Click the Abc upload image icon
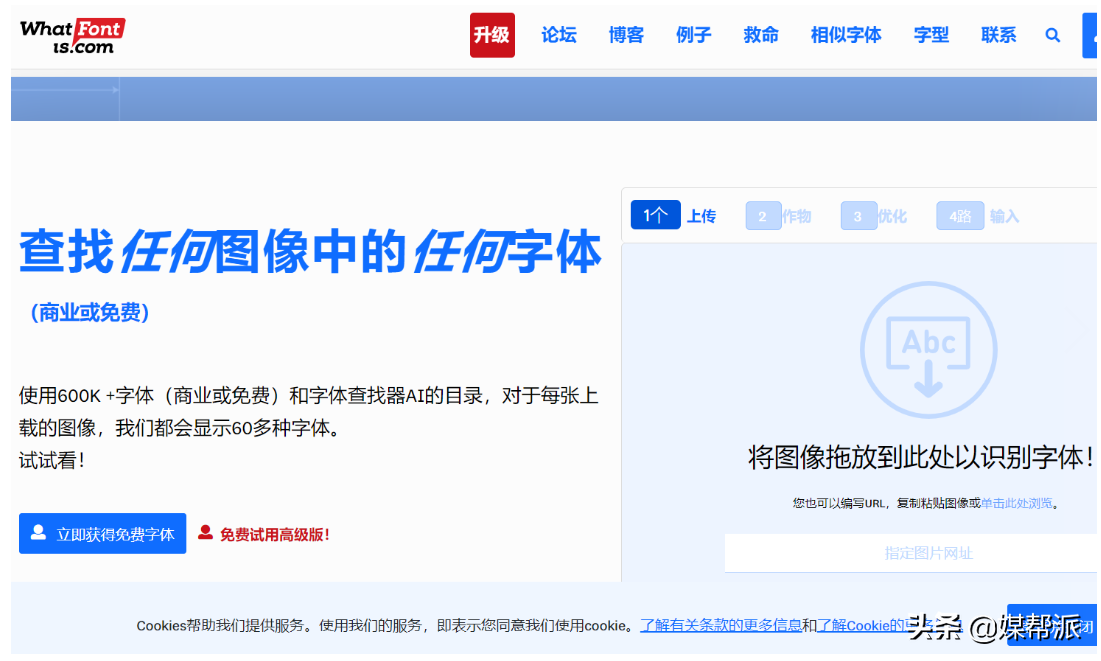Viewport: 1101px width, 661px height. (928, 350)
